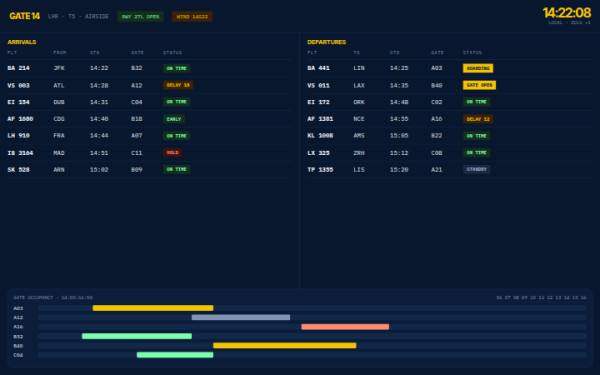The height and width of the screenshot is (375, 600).
Task: Click the salmon occupancy bar on row A16
Action: (345, 327)
